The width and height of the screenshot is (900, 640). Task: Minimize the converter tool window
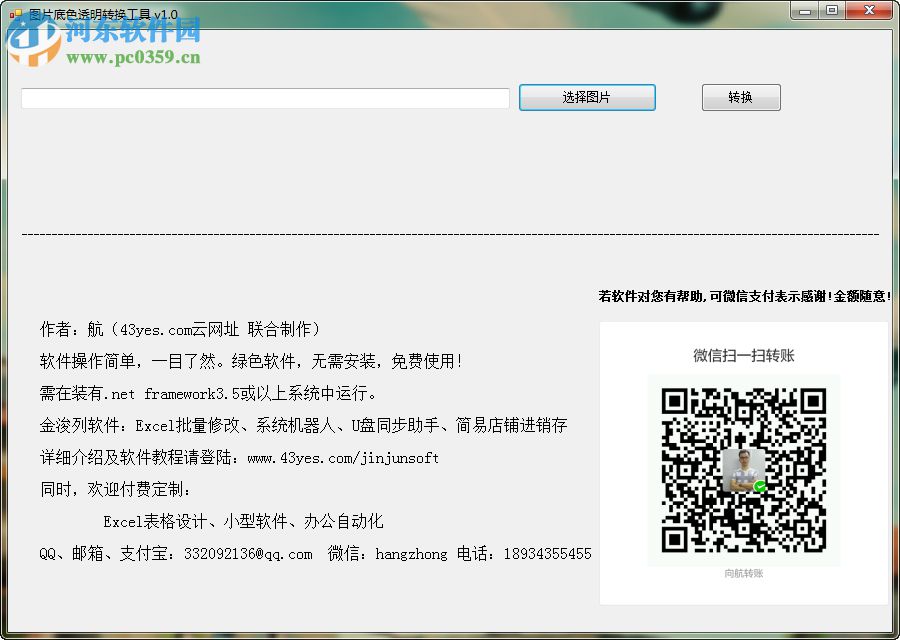tap(806, 10)
